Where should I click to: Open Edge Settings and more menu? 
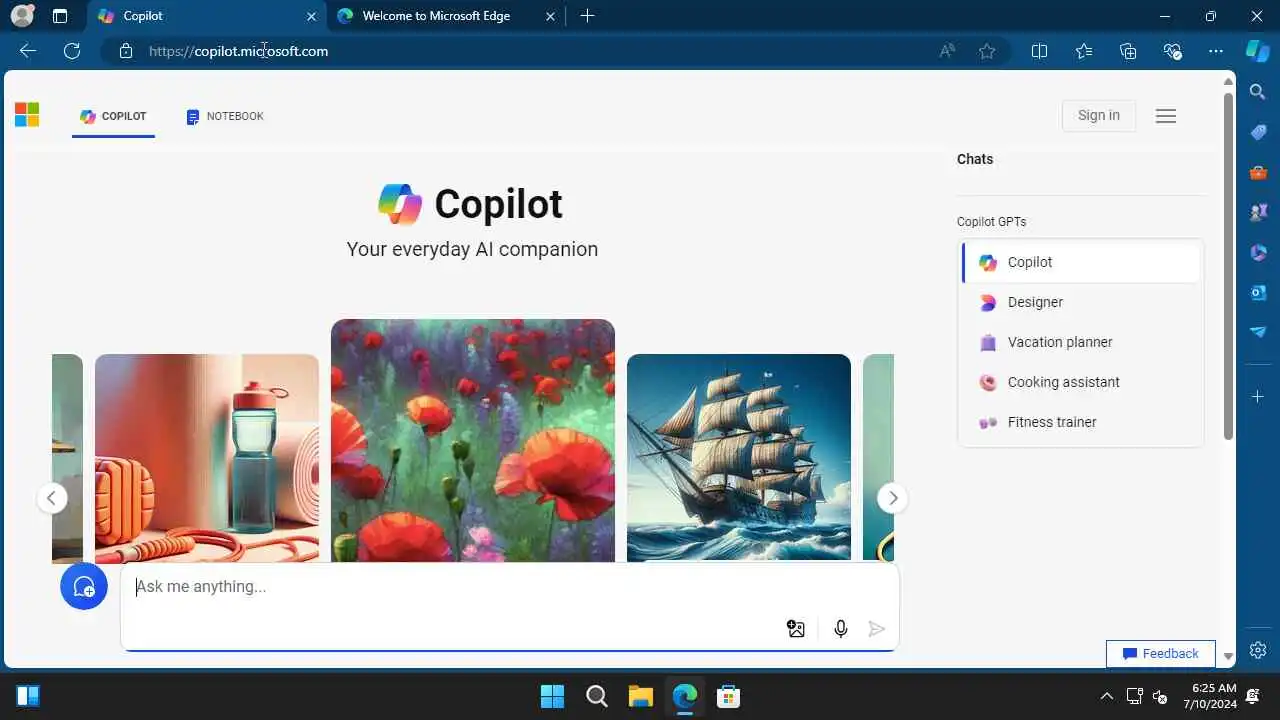pyautogui.click(x=1216, y=51)
